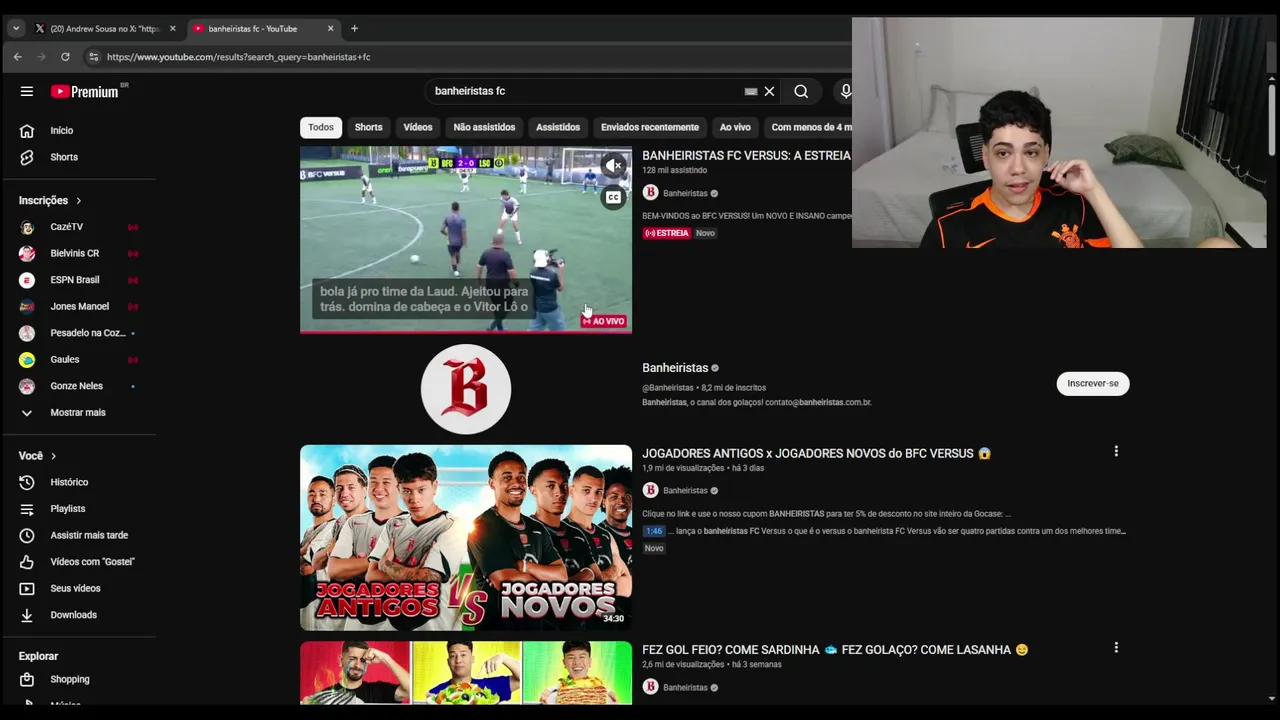Select the Enviados recentemente chip
The height and width of the screenshot is (720, 1280).
tap(650, 127)
